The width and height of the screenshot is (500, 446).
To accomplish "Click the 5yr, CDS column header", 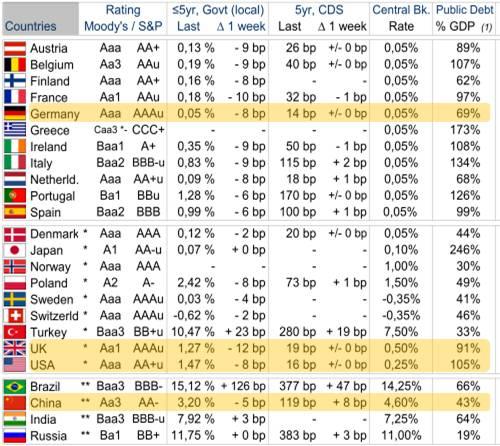I will tap(319, 10).
